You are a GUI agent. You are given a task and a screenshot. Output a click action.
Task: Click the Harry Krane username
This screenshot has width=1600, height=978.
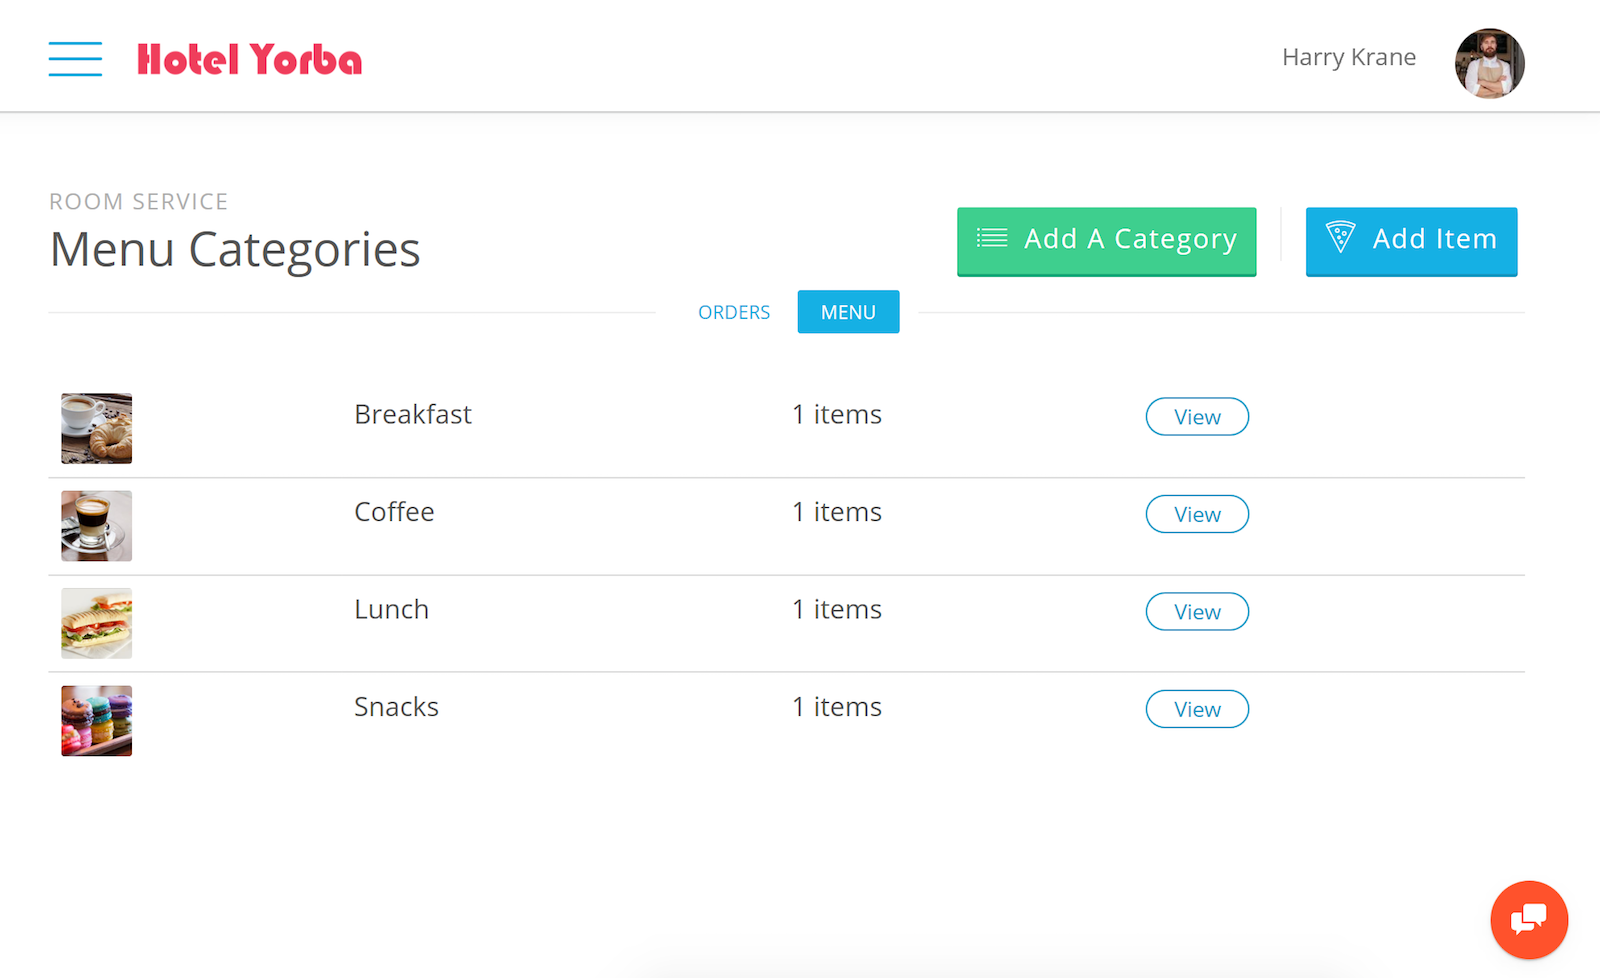coord(1349,57)
